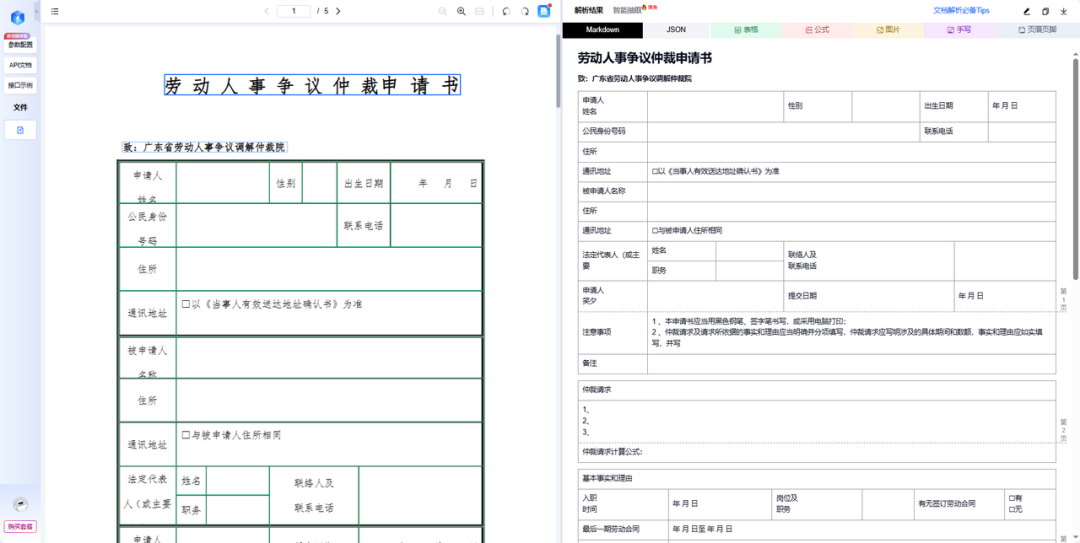Rotate the document clockwise
The width and height of the screenshot is (1080, 543).
[524, 11]
